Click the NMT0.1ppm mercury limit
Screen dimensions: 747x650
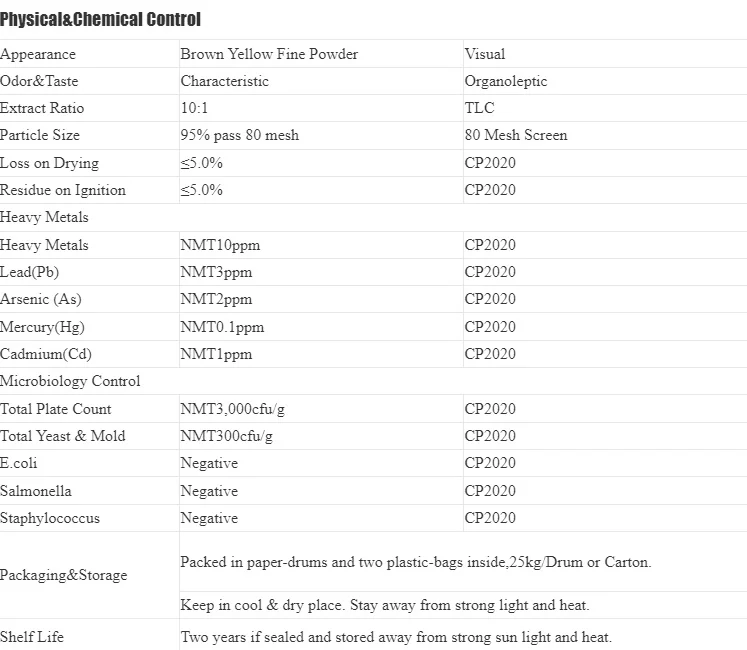tap(222, 327)
